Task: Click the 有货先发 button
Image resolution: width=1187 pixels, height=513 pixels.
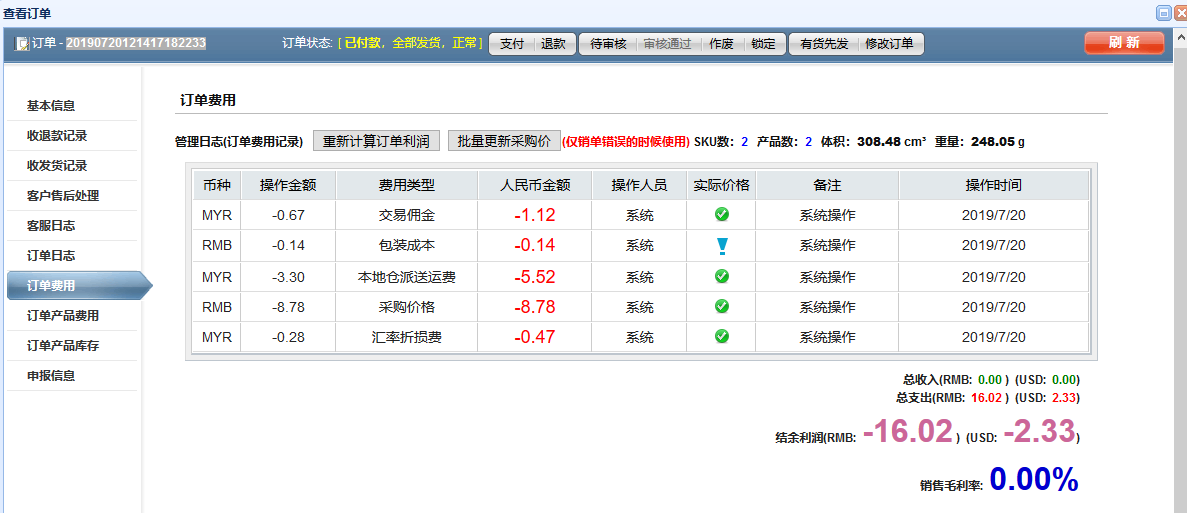Action: pyautogui.click(x=824, y=44)
